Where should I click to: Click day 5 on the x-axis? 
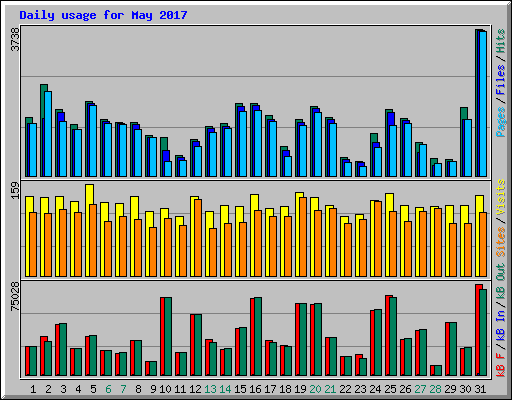point(93,389)
